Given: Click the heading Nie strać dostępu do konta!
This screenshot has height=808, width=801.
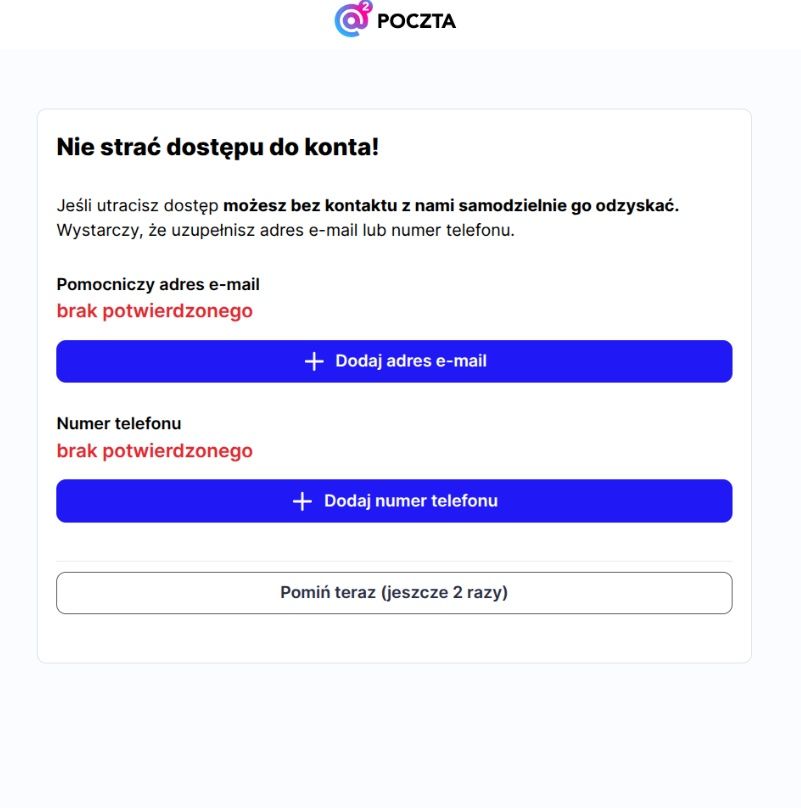Looking at the screenshot, I should (218, 147).
